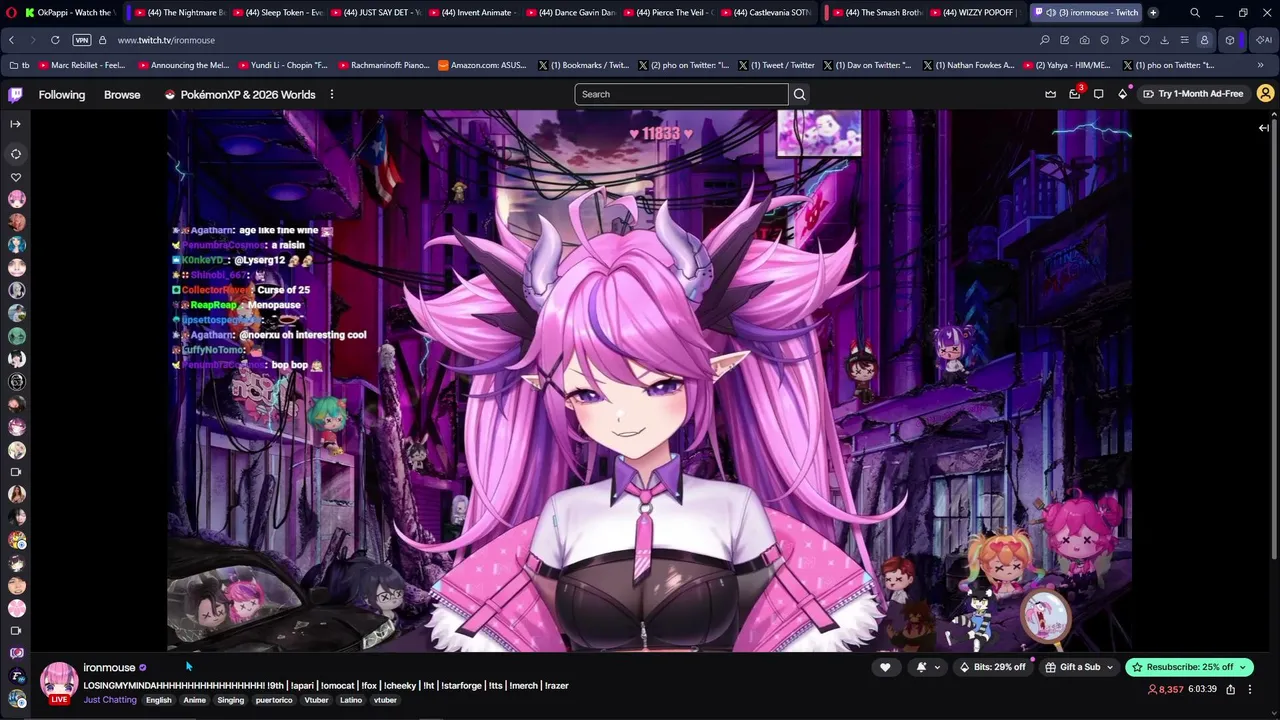Open Yundi Li Chopin bookmark

coord(283,65)
